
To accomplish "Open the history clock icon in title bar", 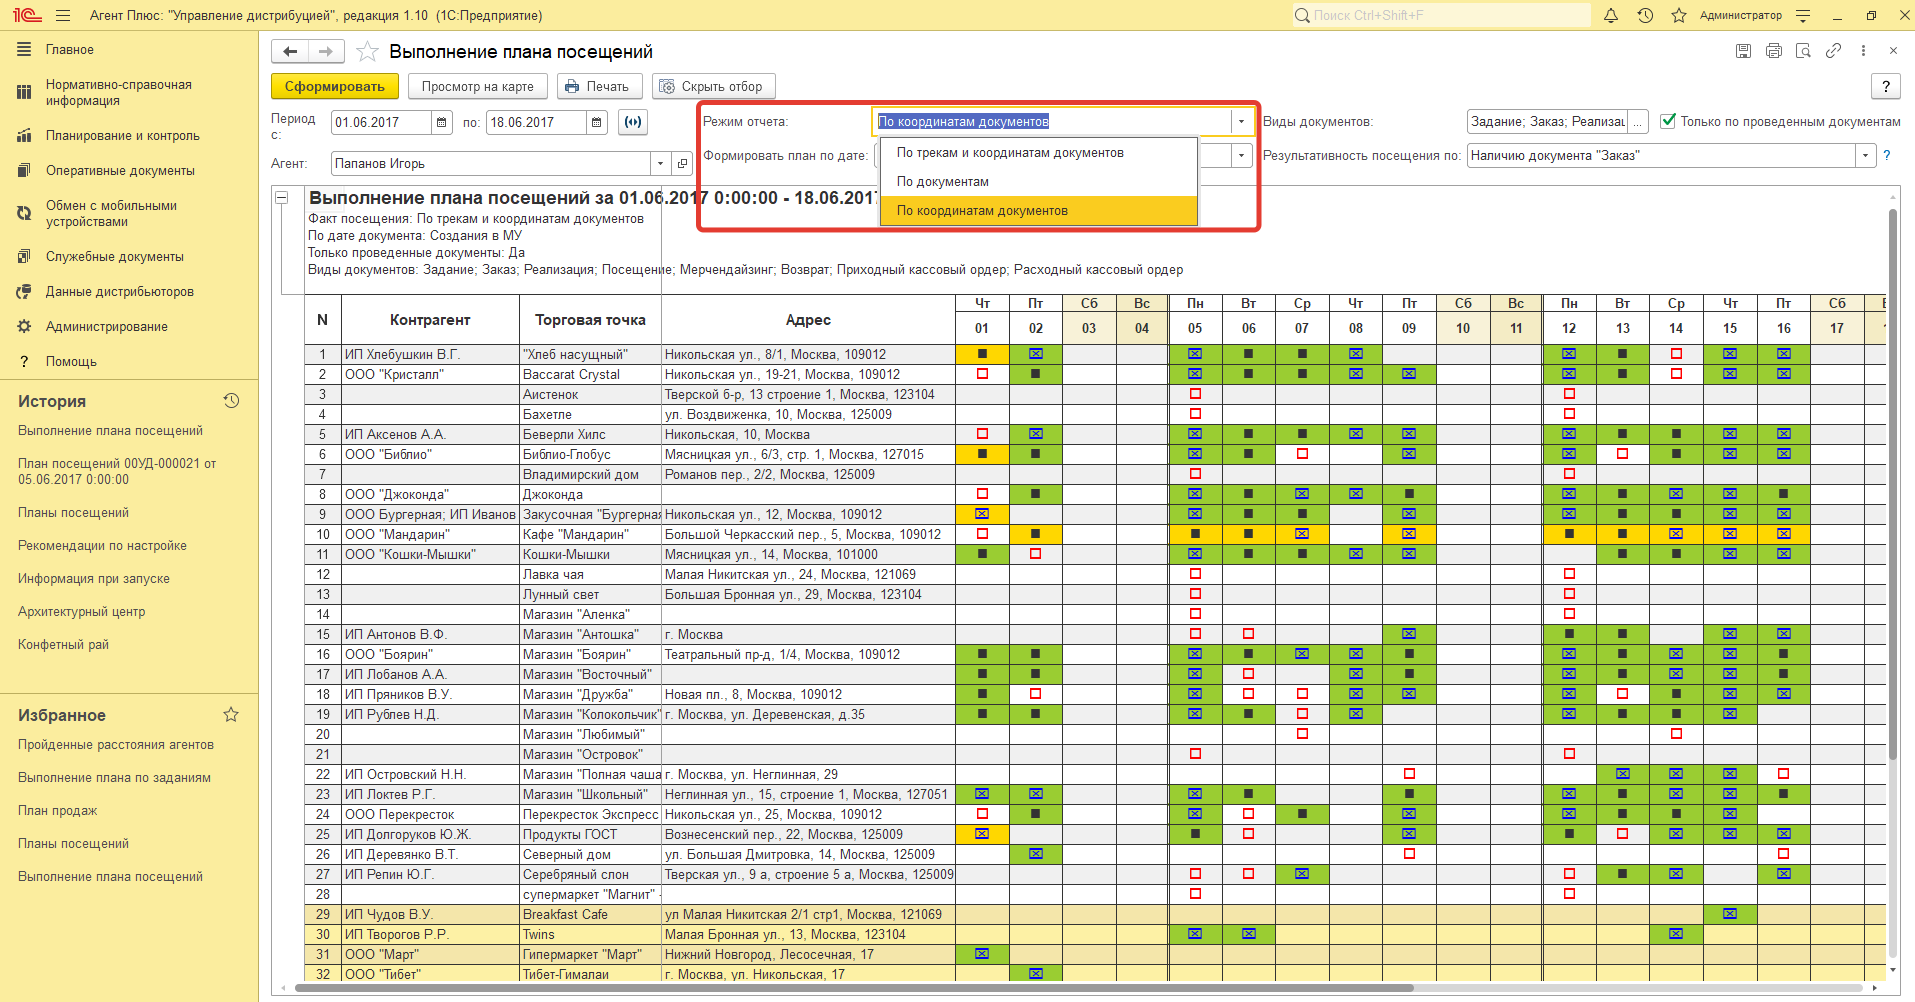I will tap(1645, 16).
